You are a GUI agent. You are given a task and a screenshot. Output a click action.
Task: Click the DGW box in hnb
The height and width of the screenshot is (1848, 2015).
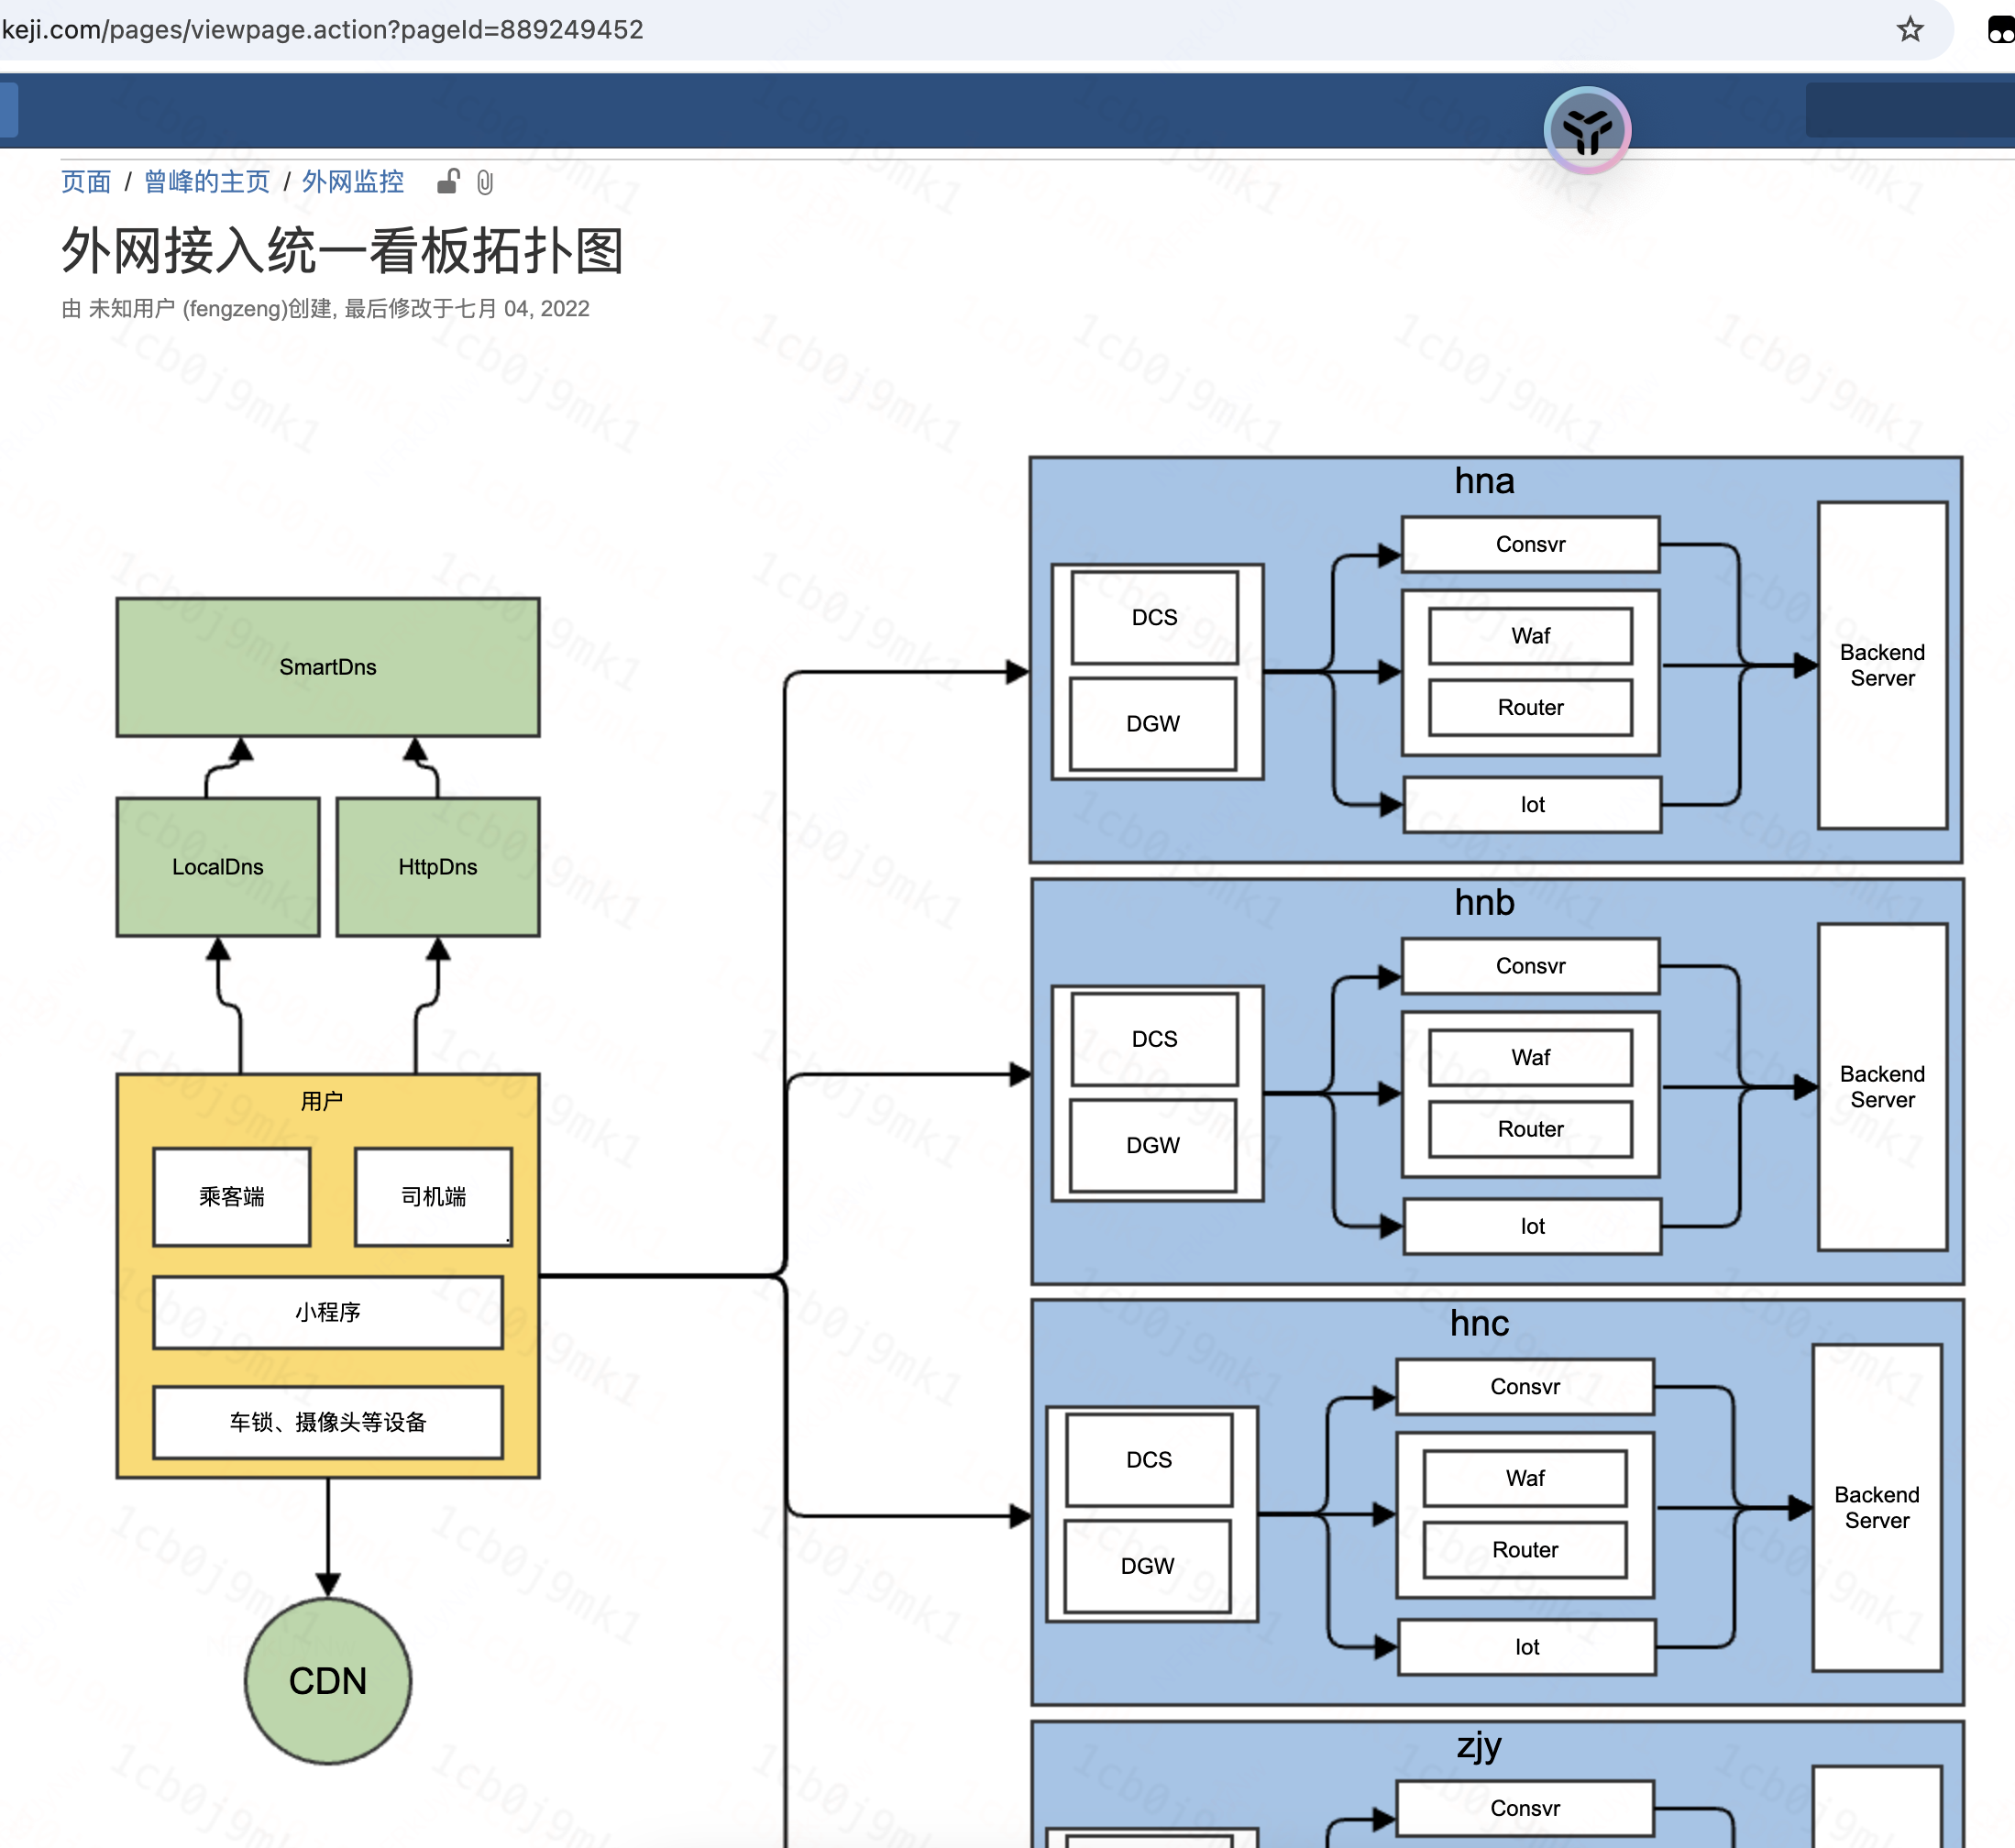click(1153, 1146)
